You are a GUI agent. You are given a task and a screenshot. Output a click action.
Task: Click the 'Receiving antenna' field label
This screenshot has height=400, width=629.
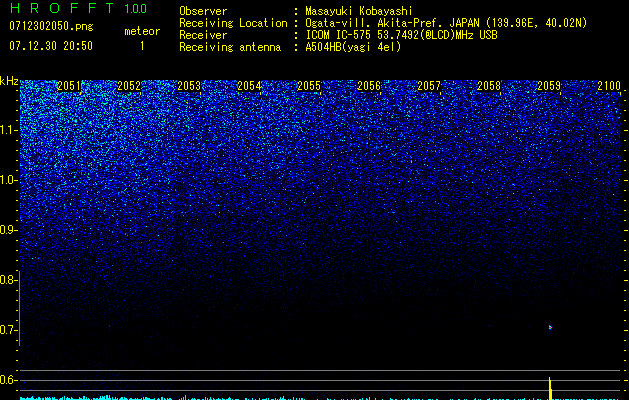(x=230, y=47)
